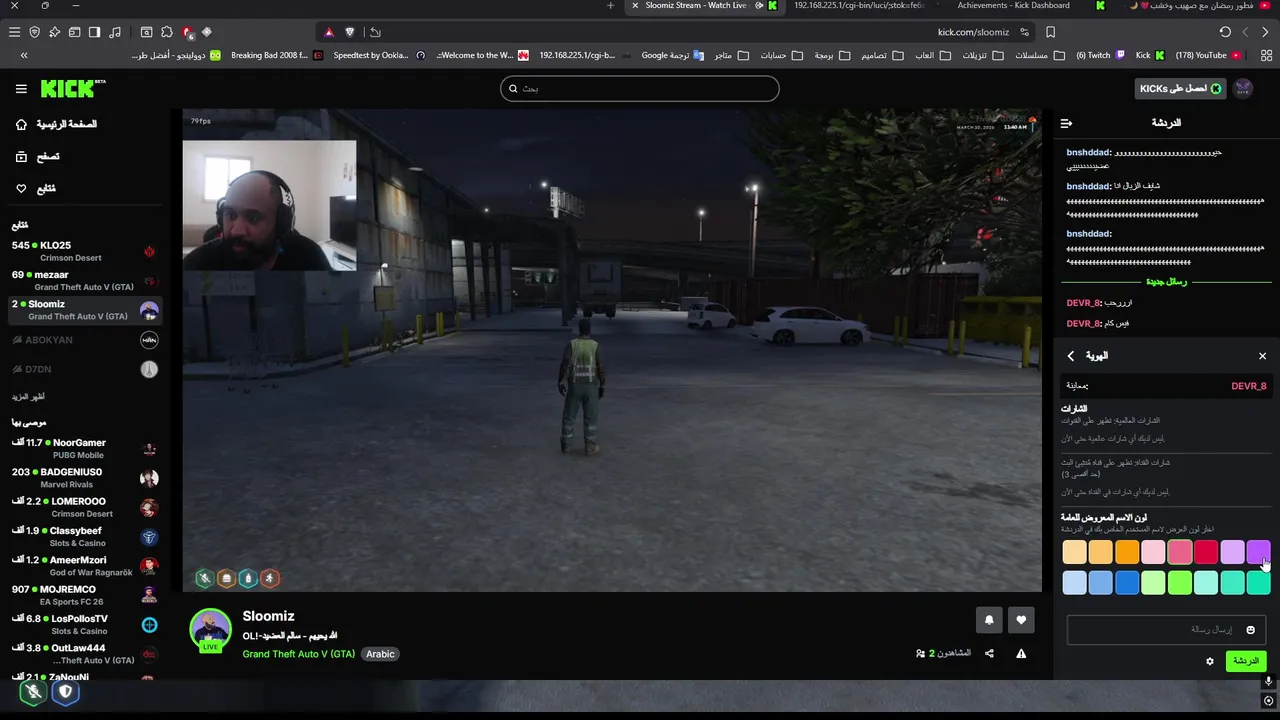Open LosPollosTV recommended channel
Viewport: 1280px width, 720px height.
tap(84, 624)
